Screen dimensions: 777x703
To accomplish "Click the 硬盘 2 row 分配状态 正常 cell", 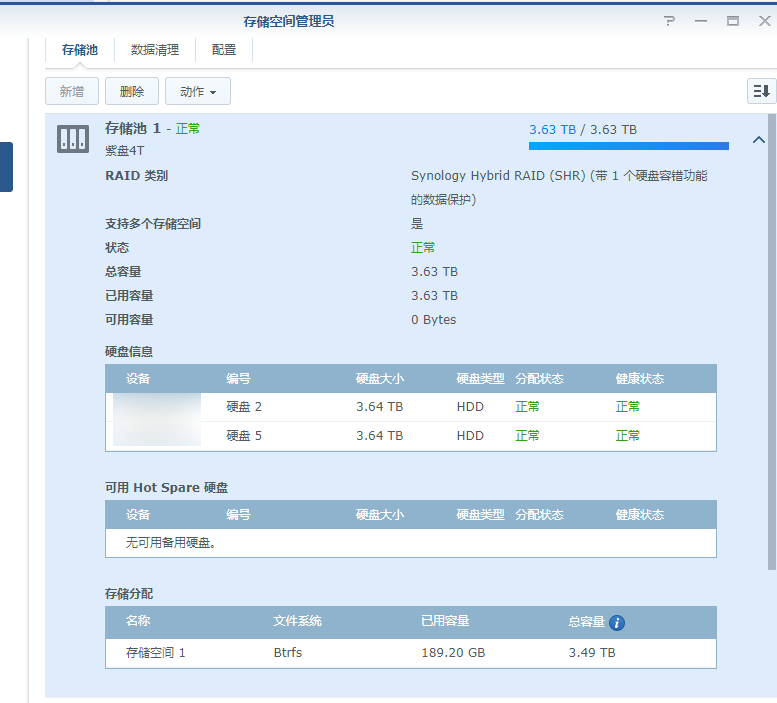I will click(x=527, y=407).
